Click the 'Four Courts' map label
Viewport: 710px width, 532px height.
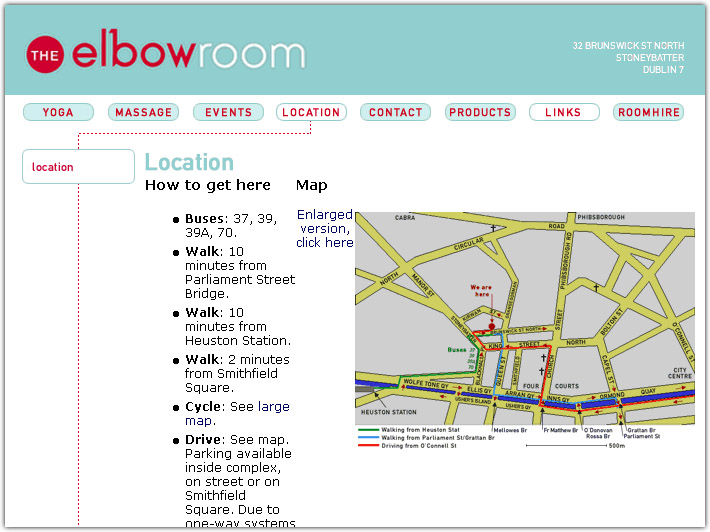click(551, 386)
